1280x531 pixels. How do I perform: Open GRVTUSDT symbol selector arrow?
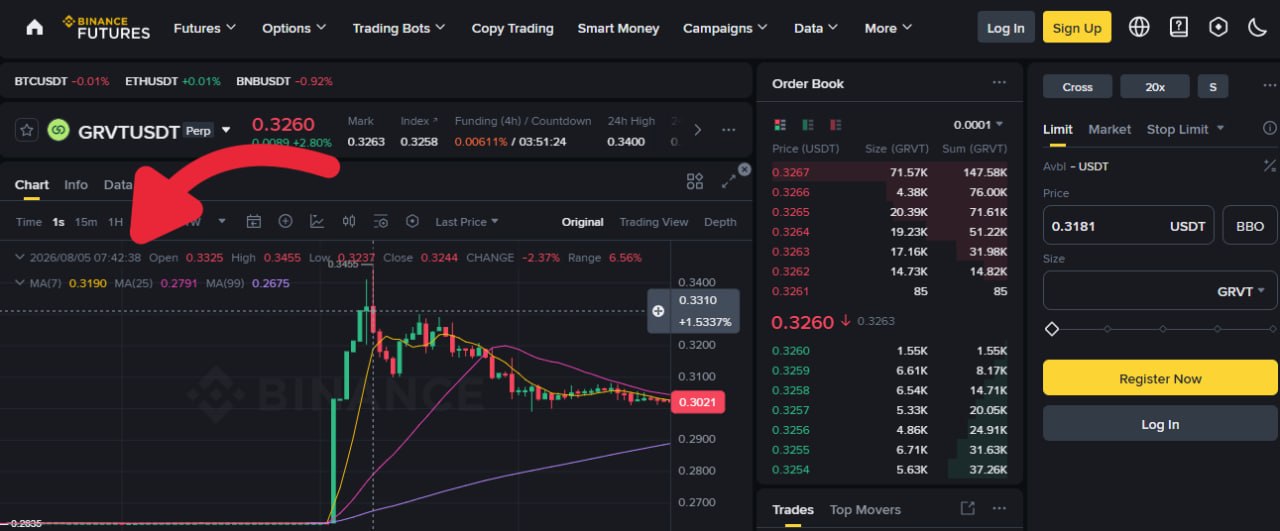point(226,130)
